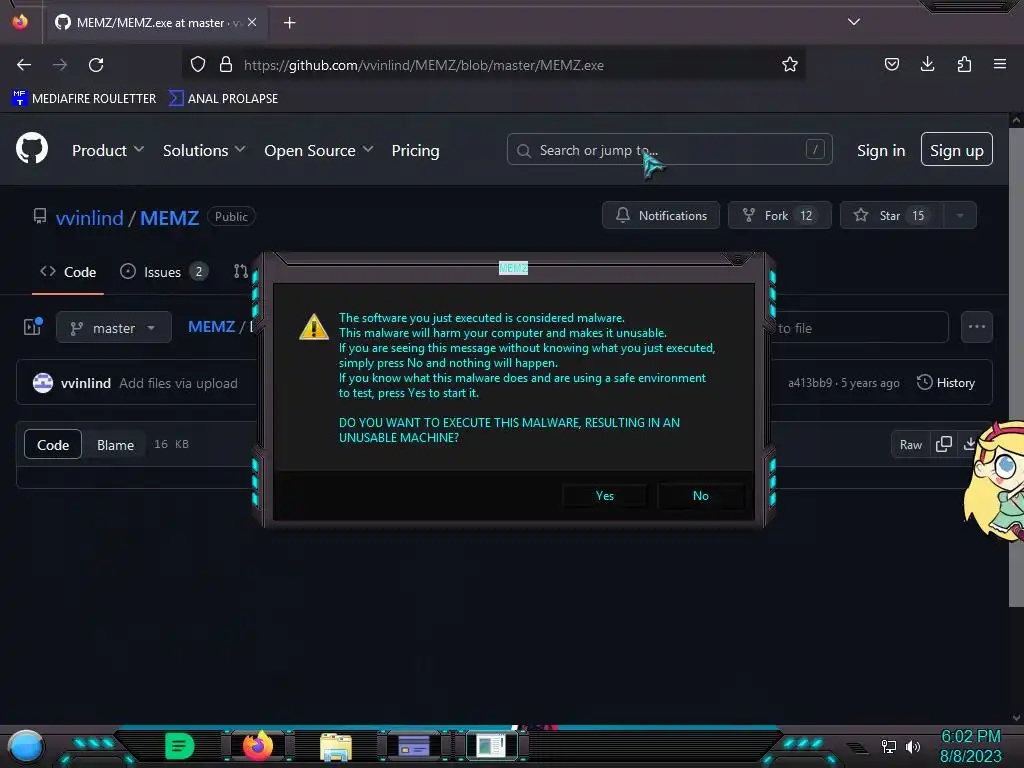
Task: Click the Sign up button
Action: tap(957, 150)
